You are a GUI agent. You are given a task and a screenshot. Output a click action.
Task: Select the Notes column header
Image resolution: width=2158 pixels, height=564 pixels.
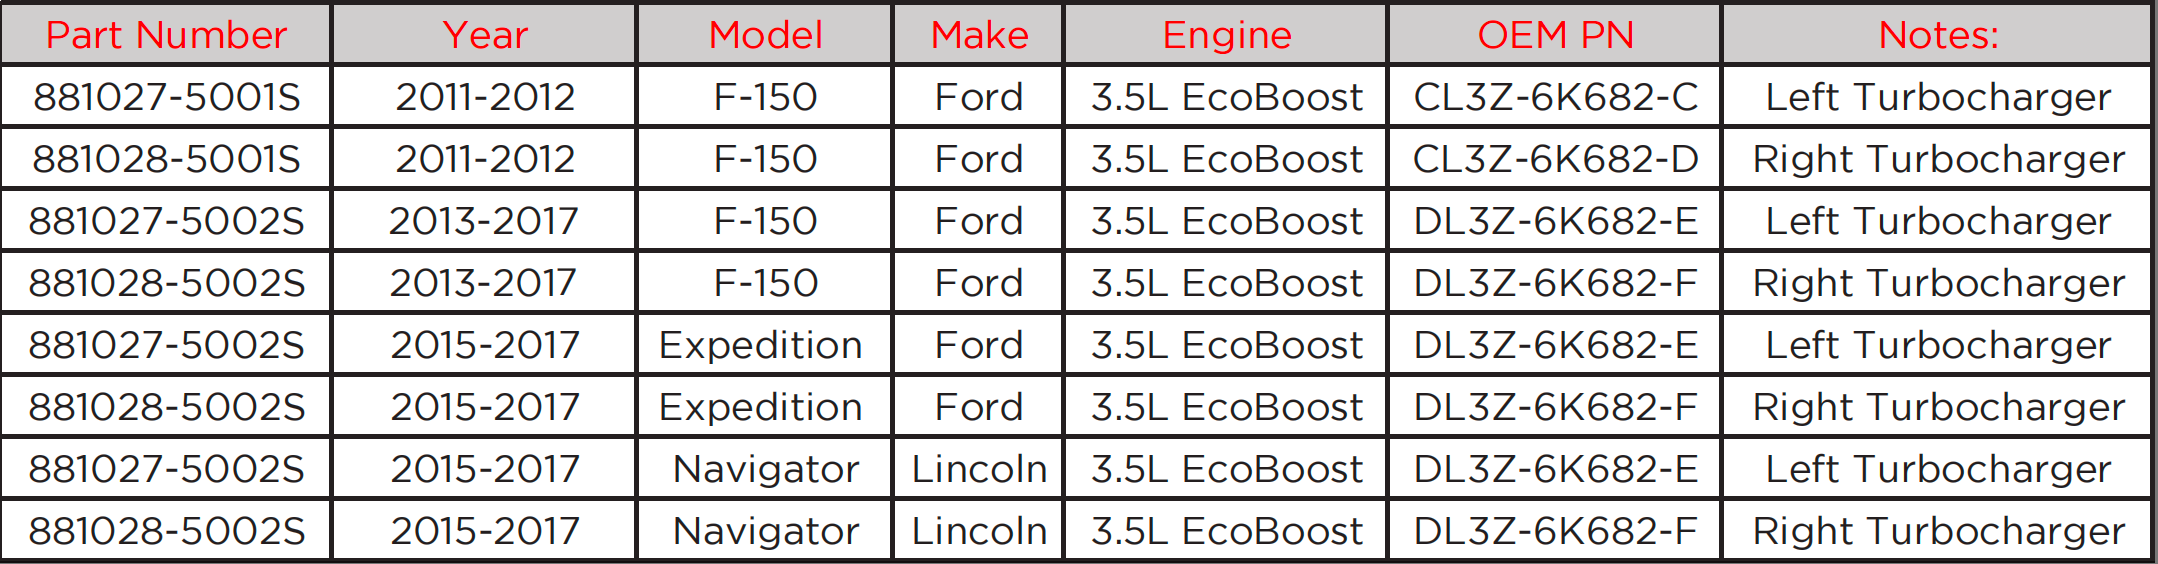point(1938,35)
